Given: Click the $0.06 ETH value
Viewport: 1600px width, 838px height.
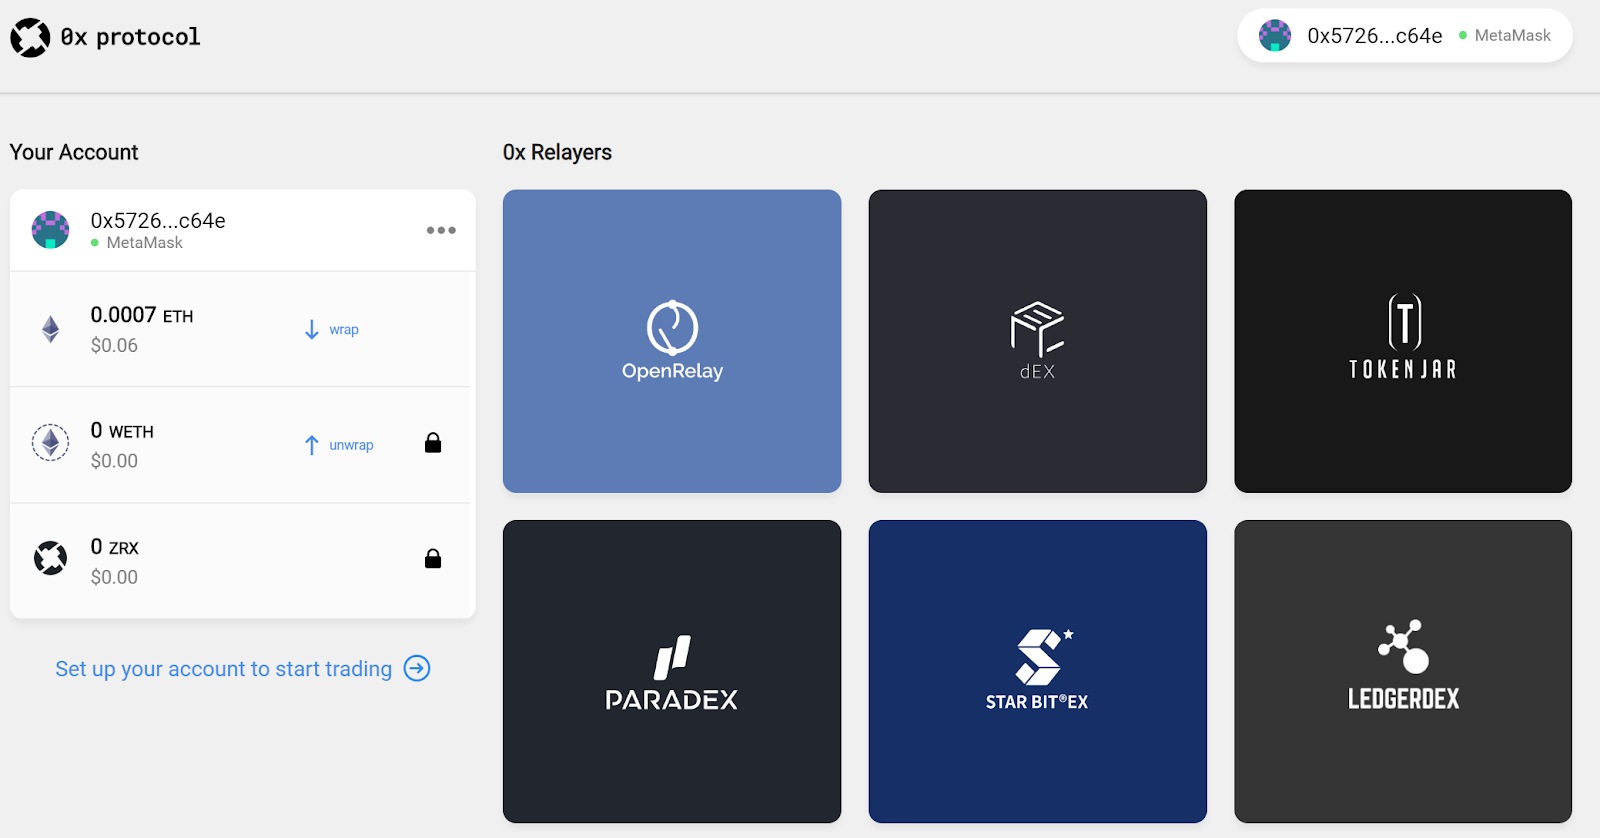Looking at the screenshot, I should 114,345.
